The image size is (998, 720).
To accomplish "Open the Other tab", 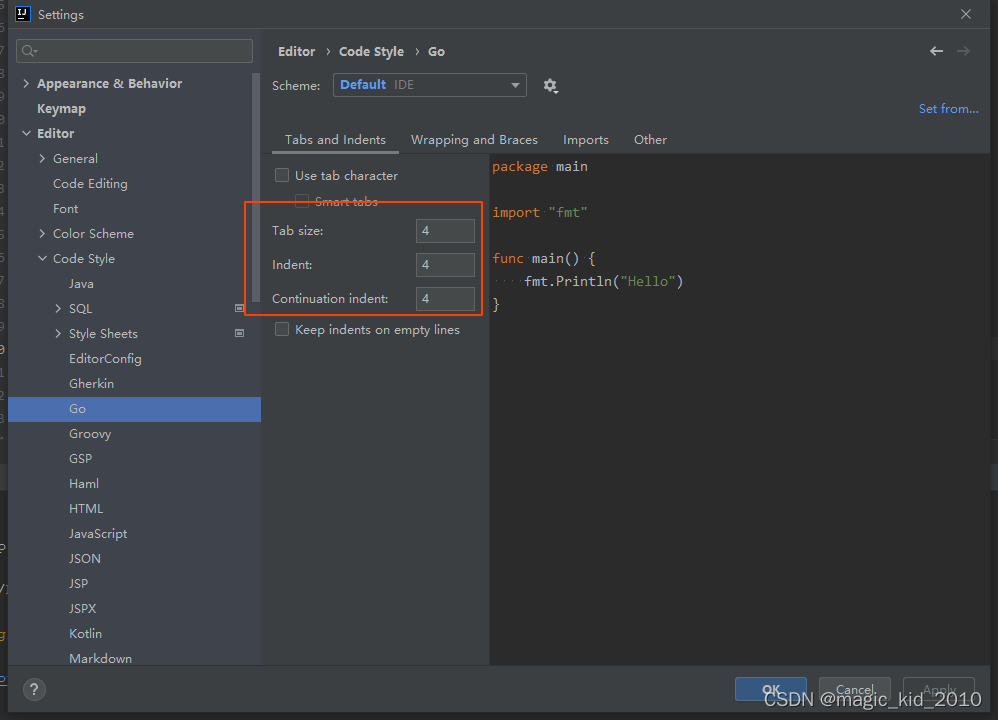I will point(650,139).
